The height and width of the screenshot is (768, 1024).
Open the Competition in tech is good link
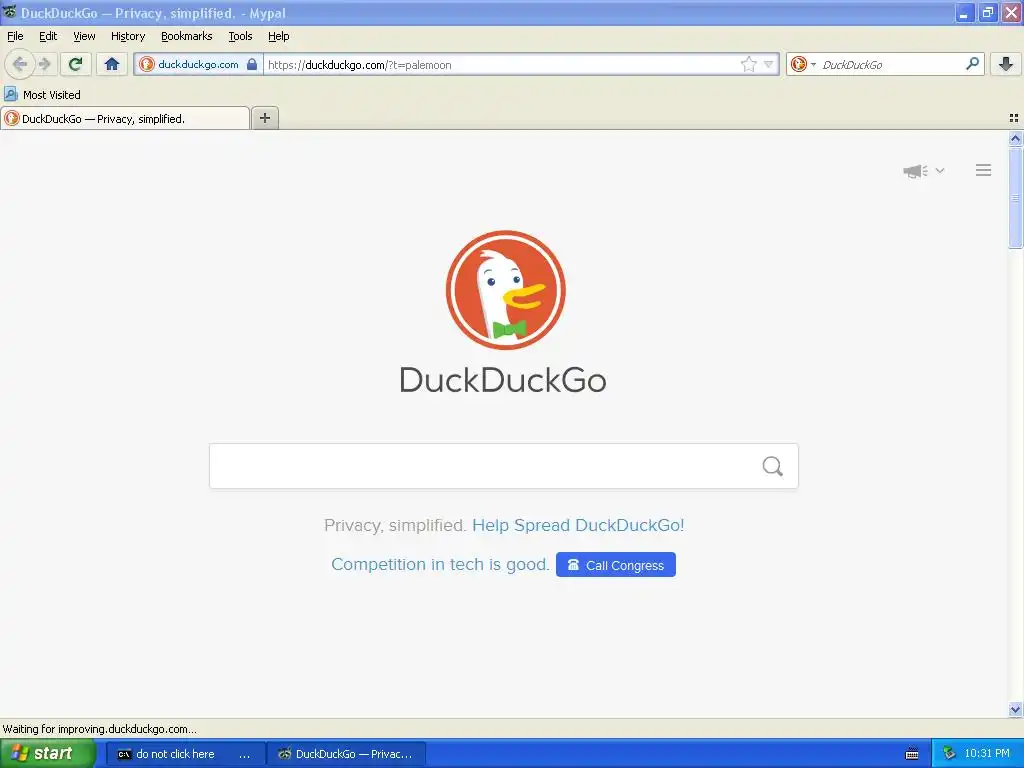point(440,564)
